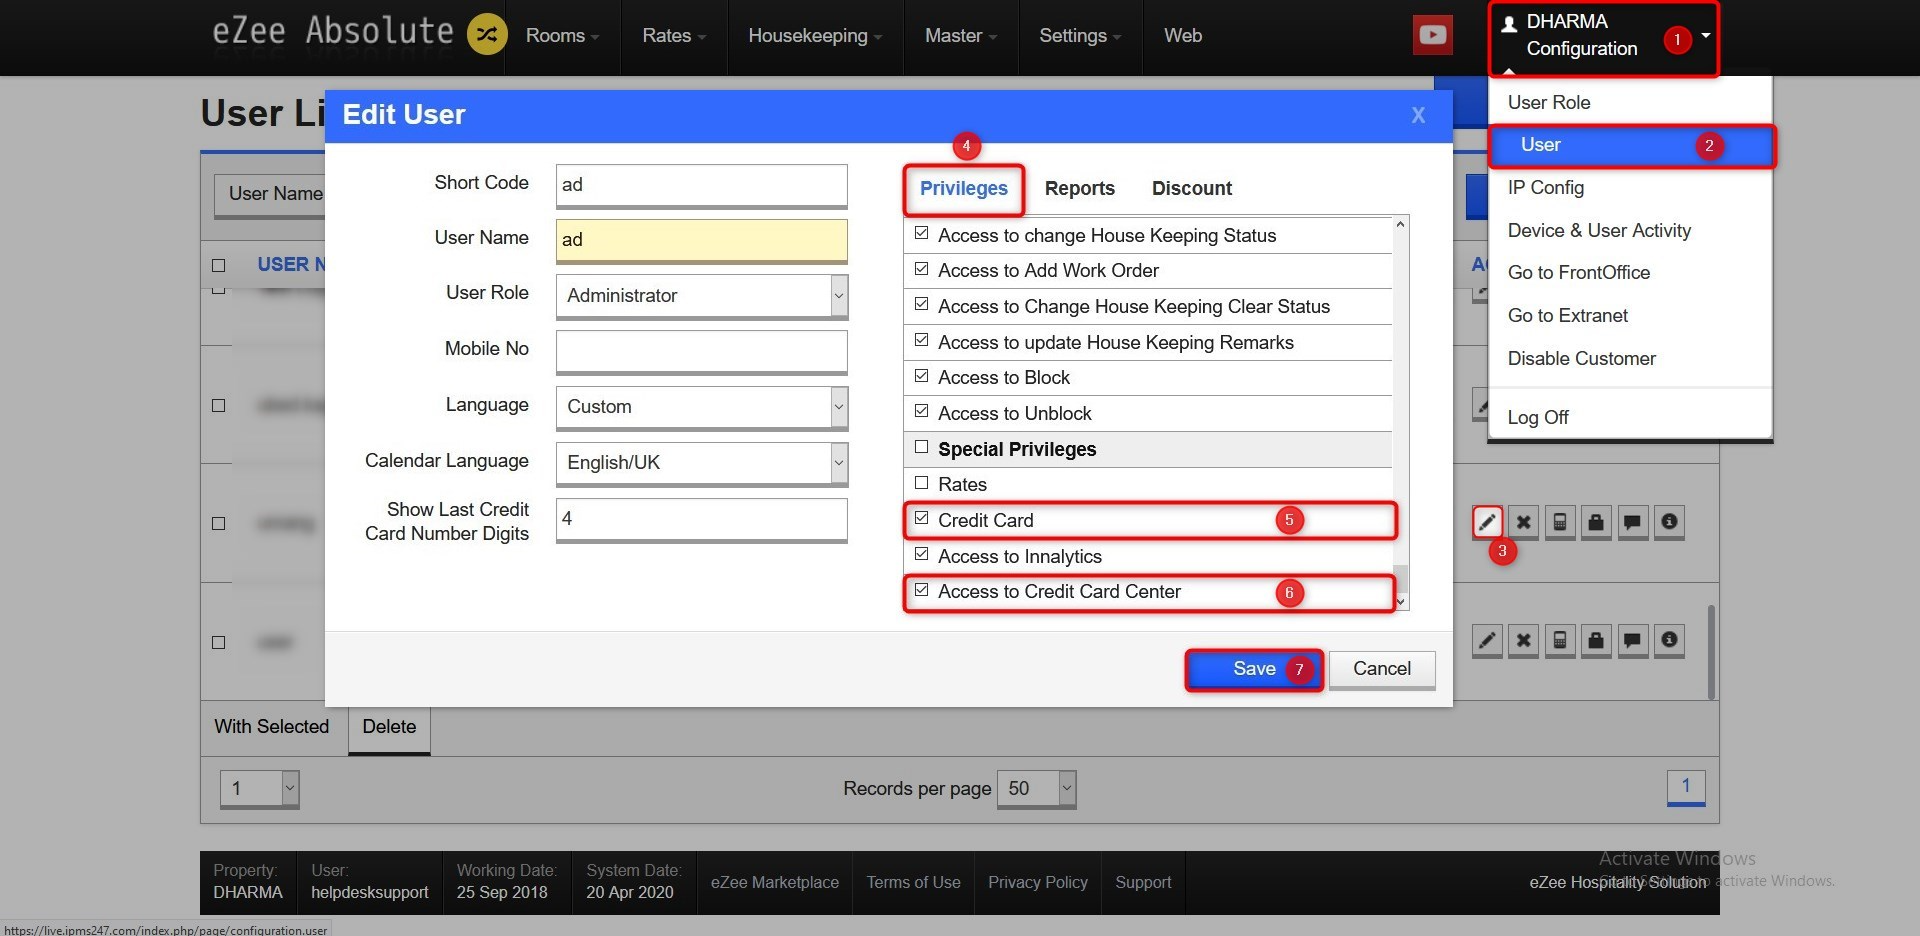
Task: Toggle Access to update House Keeping Remarks
Action: (921, 340)
